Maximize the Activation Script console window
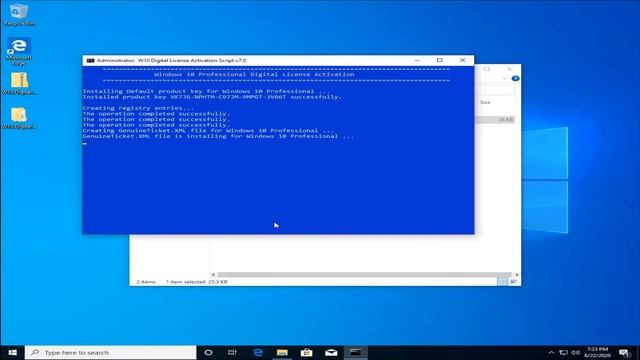The height and width of the screenshot is (360, 640). 440,60
